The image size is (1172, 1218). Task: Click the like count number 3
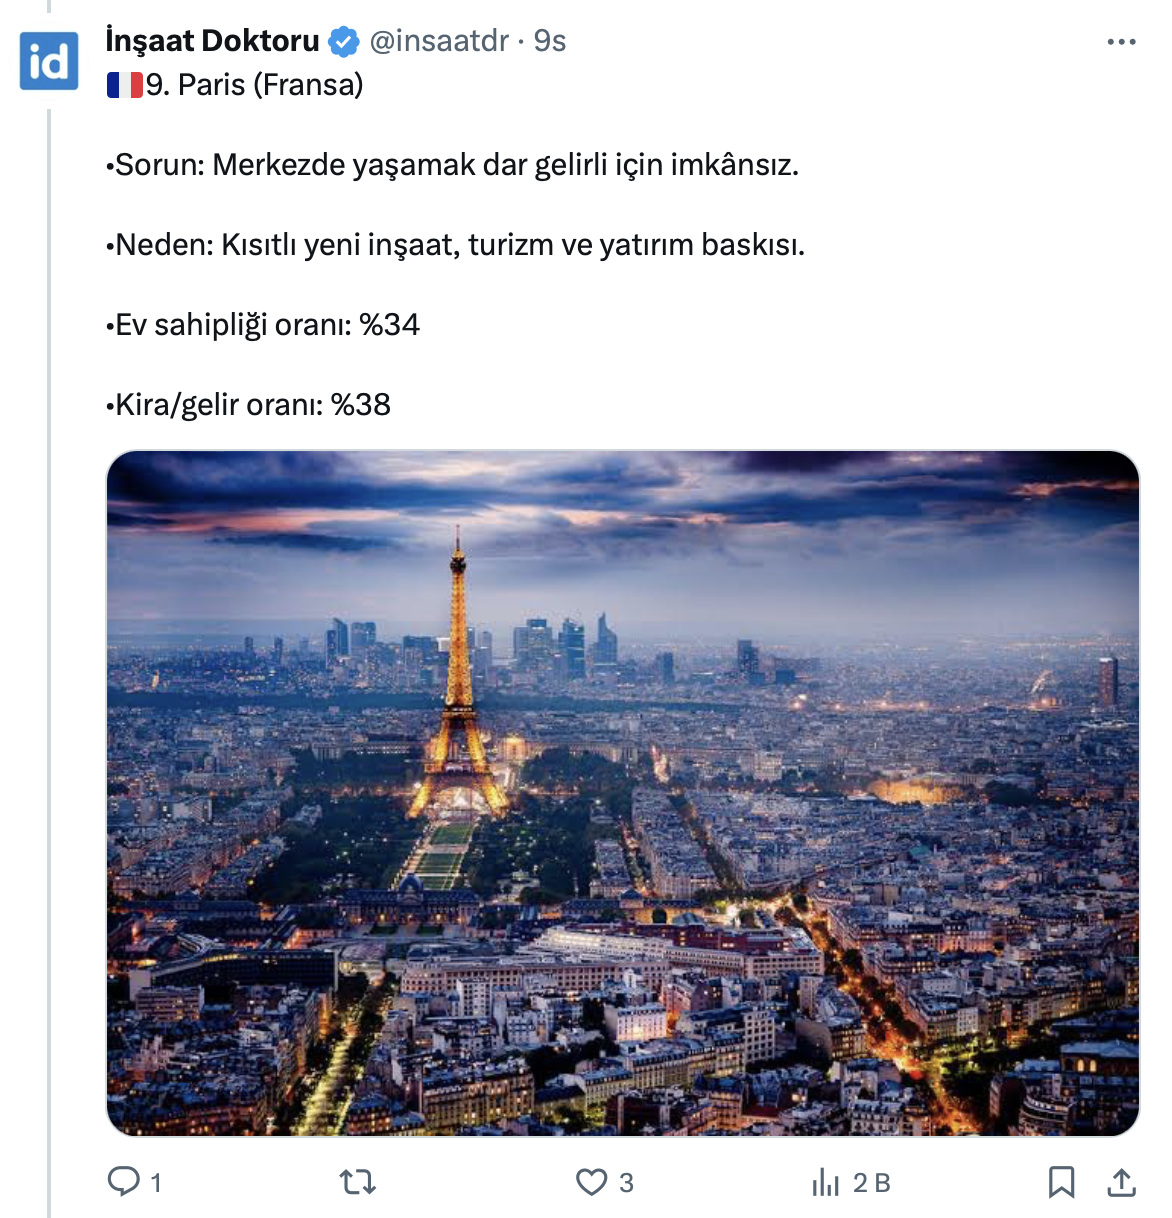[x=626, y=1184]
